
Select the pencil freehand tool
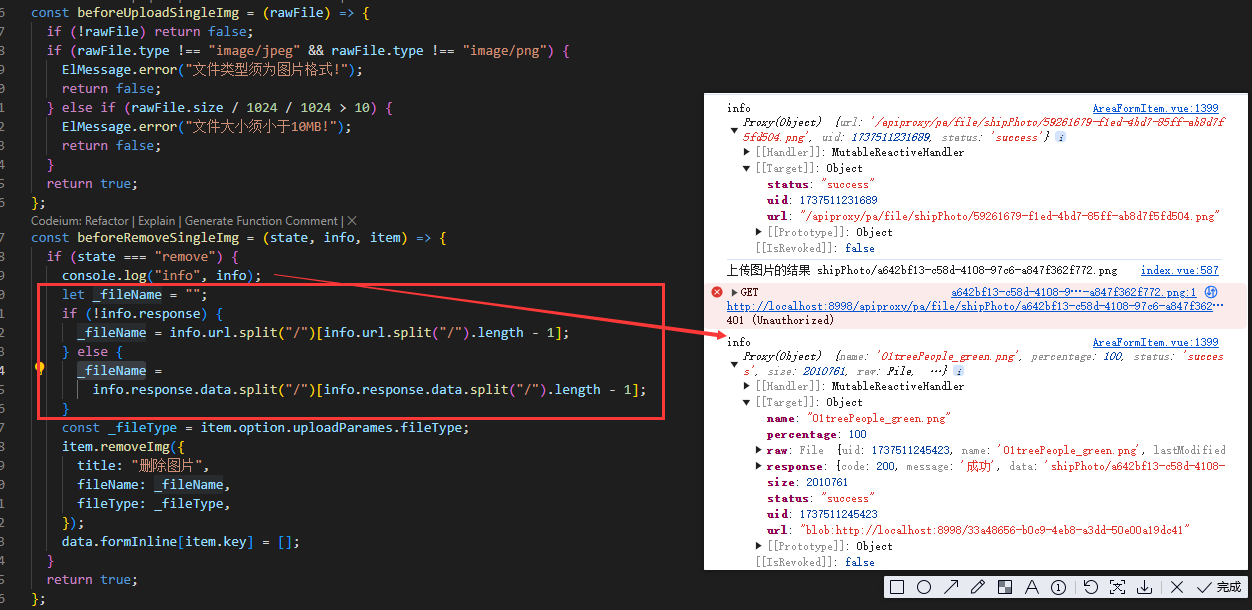click(x=978, y=587)
